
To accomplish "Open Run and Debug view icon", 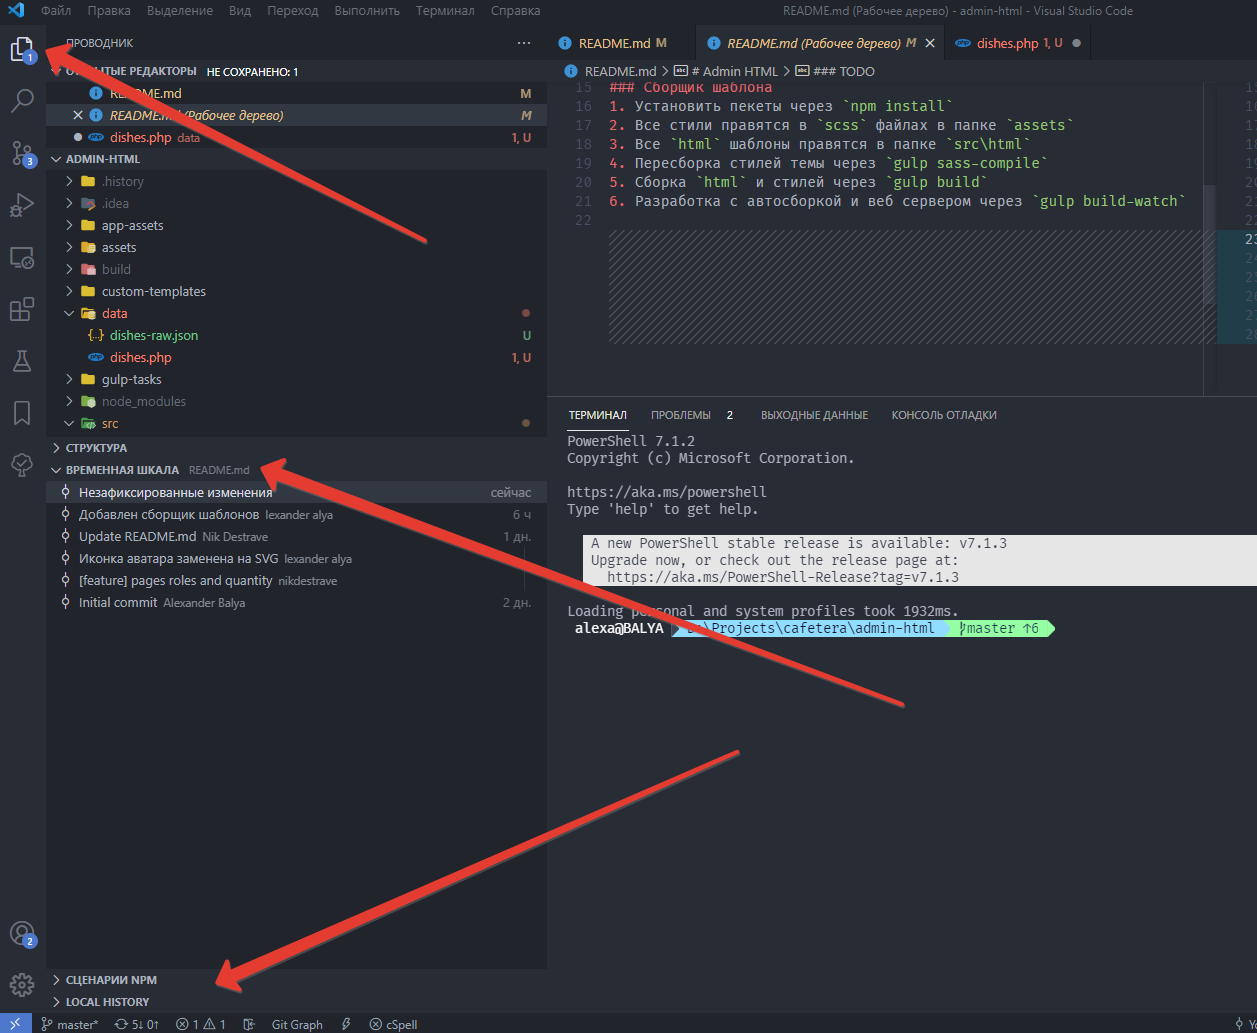I will tap(22, 205).
